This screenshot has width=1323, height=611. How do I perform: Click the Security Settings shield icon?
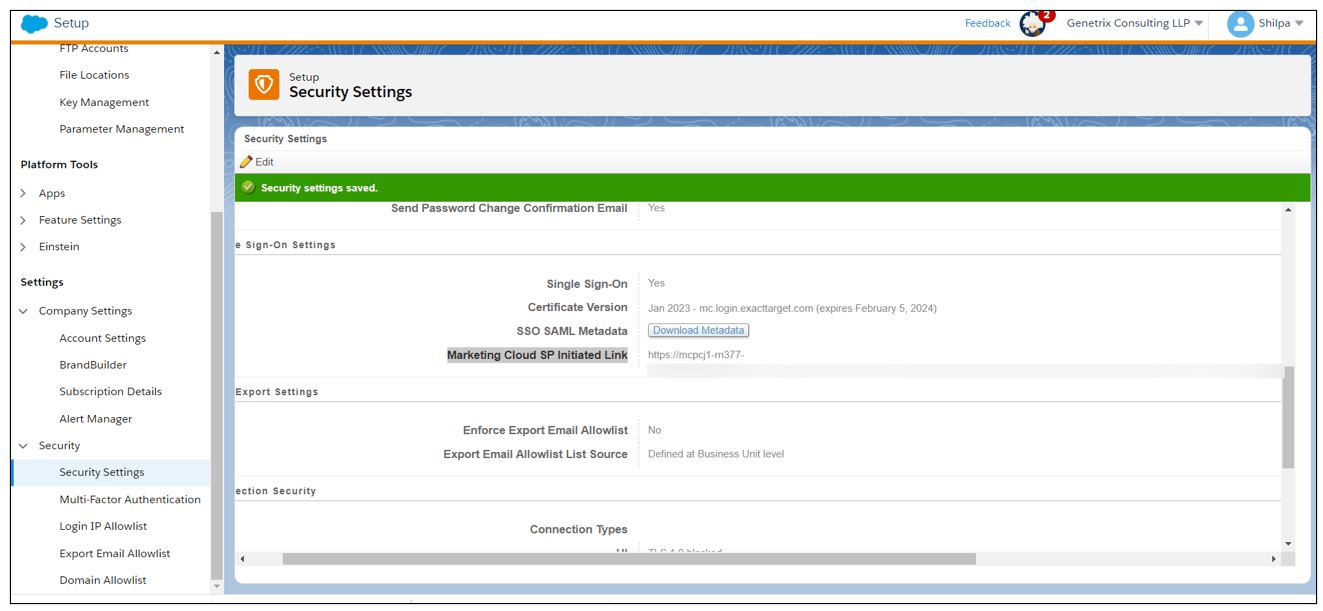(x=263, y=84)
